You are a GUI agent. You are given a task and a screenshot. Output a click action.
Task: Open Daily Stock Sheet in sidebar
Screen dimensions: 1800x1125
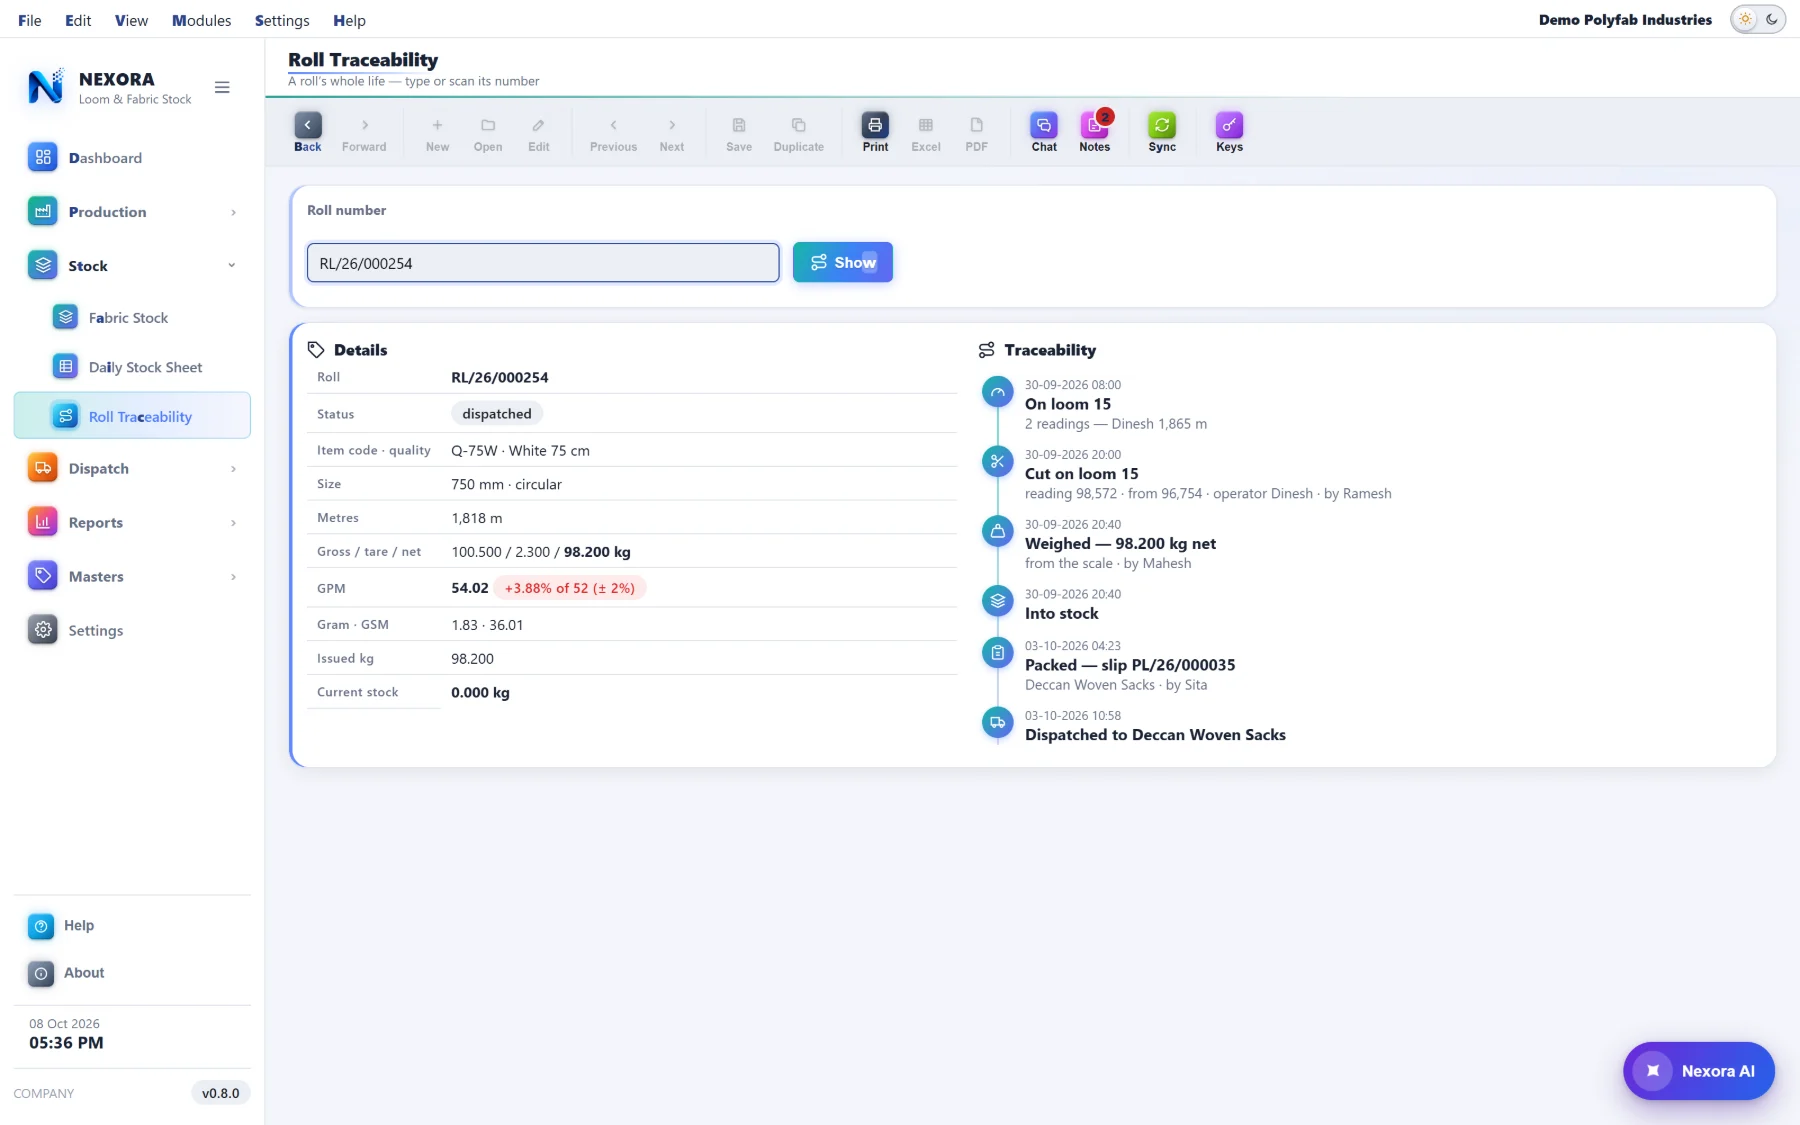coord(132,367)
